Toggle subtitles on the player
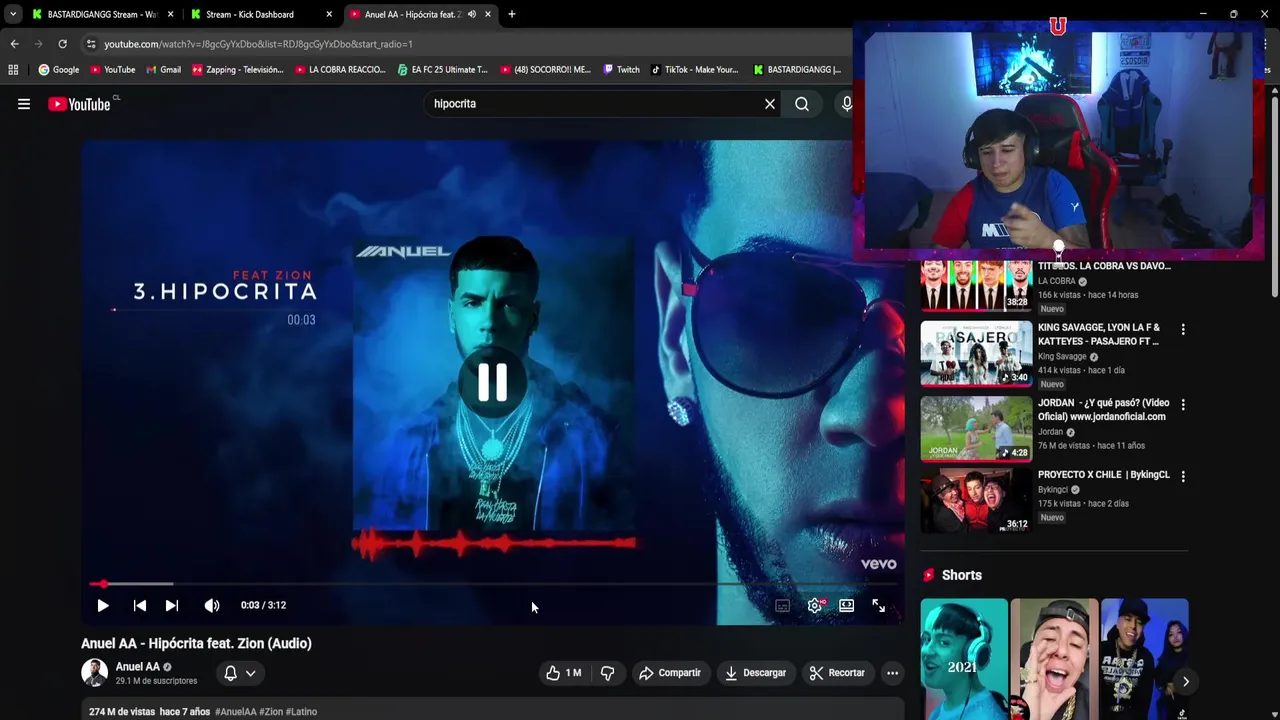The width and height of the screenshot is (1280, 720). [783, 605]
